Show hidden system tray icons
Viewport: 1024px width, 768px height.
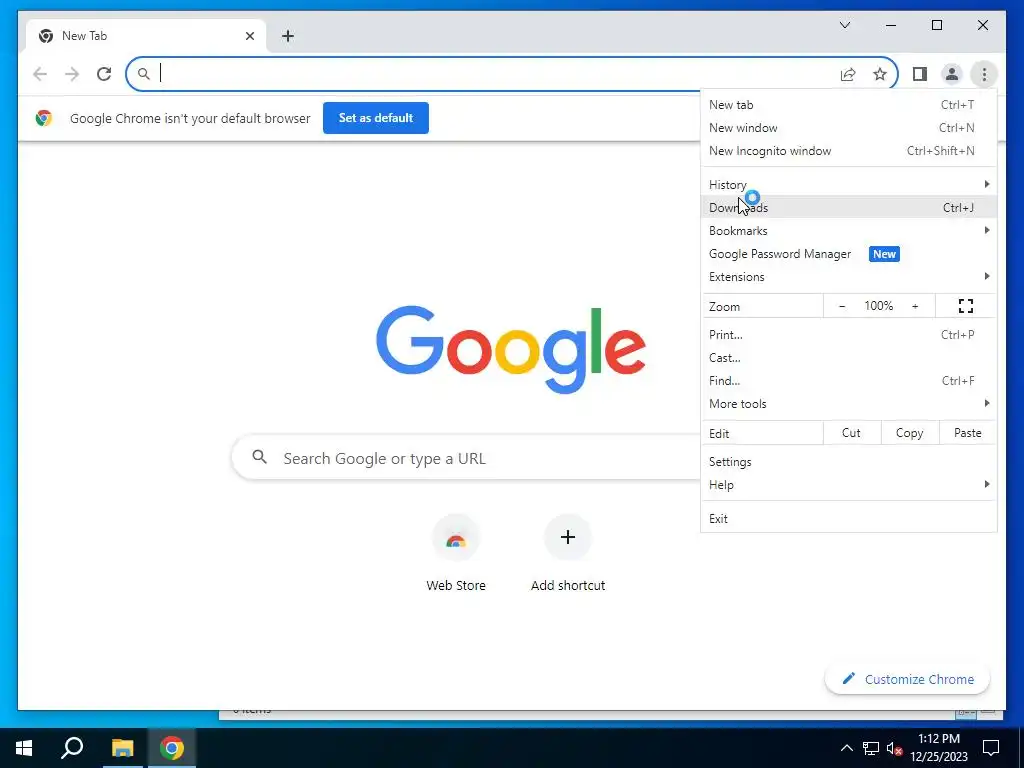pos(846,748)
